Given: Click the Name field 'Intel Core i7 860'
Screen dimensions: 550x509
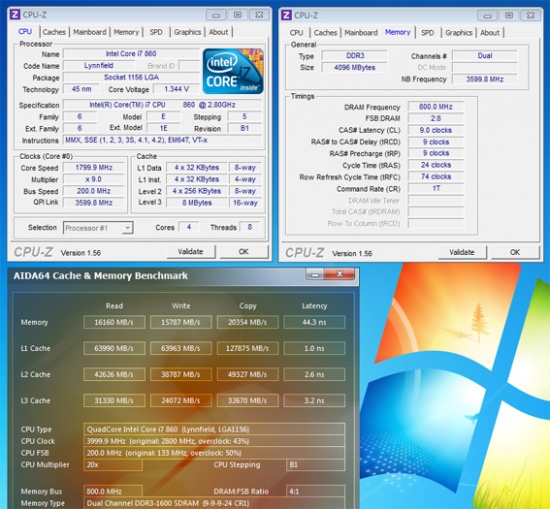Looking at the screenshot, I should tap(131, 54).
